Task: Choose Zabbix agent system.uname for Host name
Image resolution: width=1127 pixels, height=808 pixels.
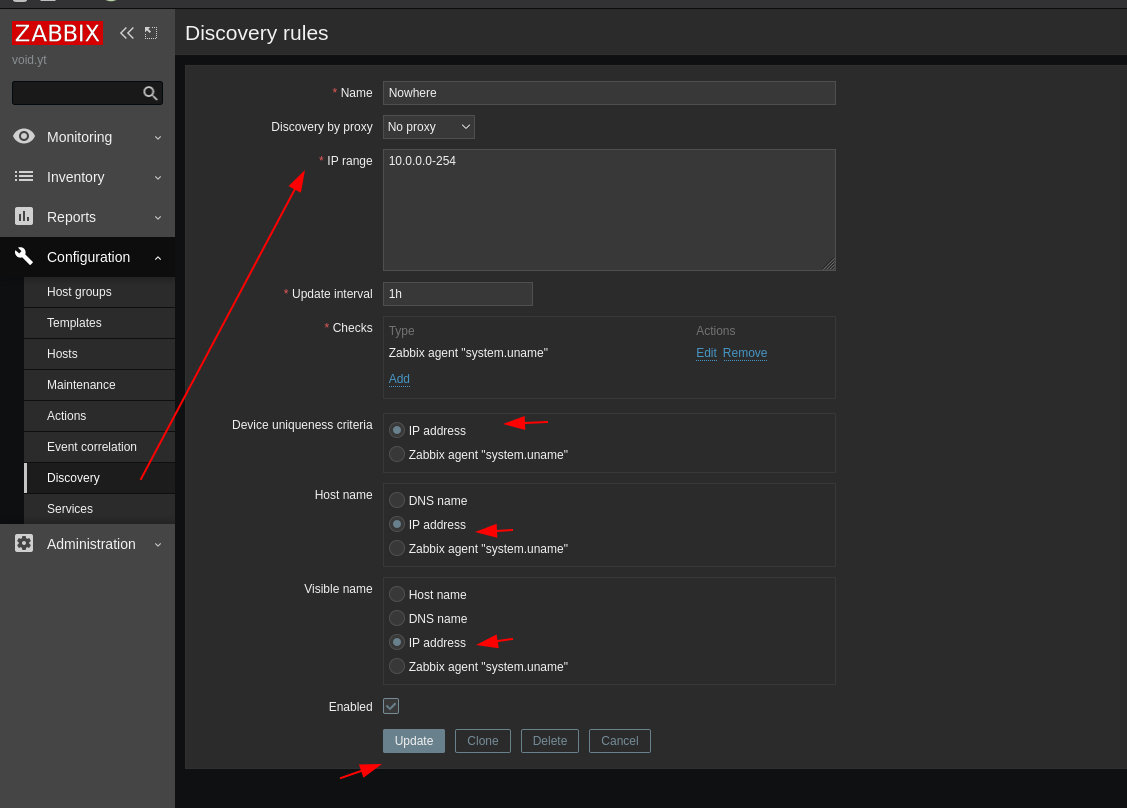Action: pos(397,548)
